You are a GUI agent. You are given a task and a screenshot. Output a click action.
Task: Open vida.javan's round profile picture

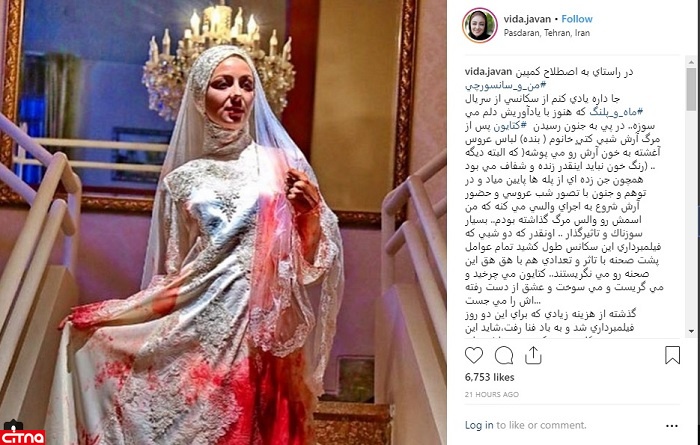(x=480, y=25)
